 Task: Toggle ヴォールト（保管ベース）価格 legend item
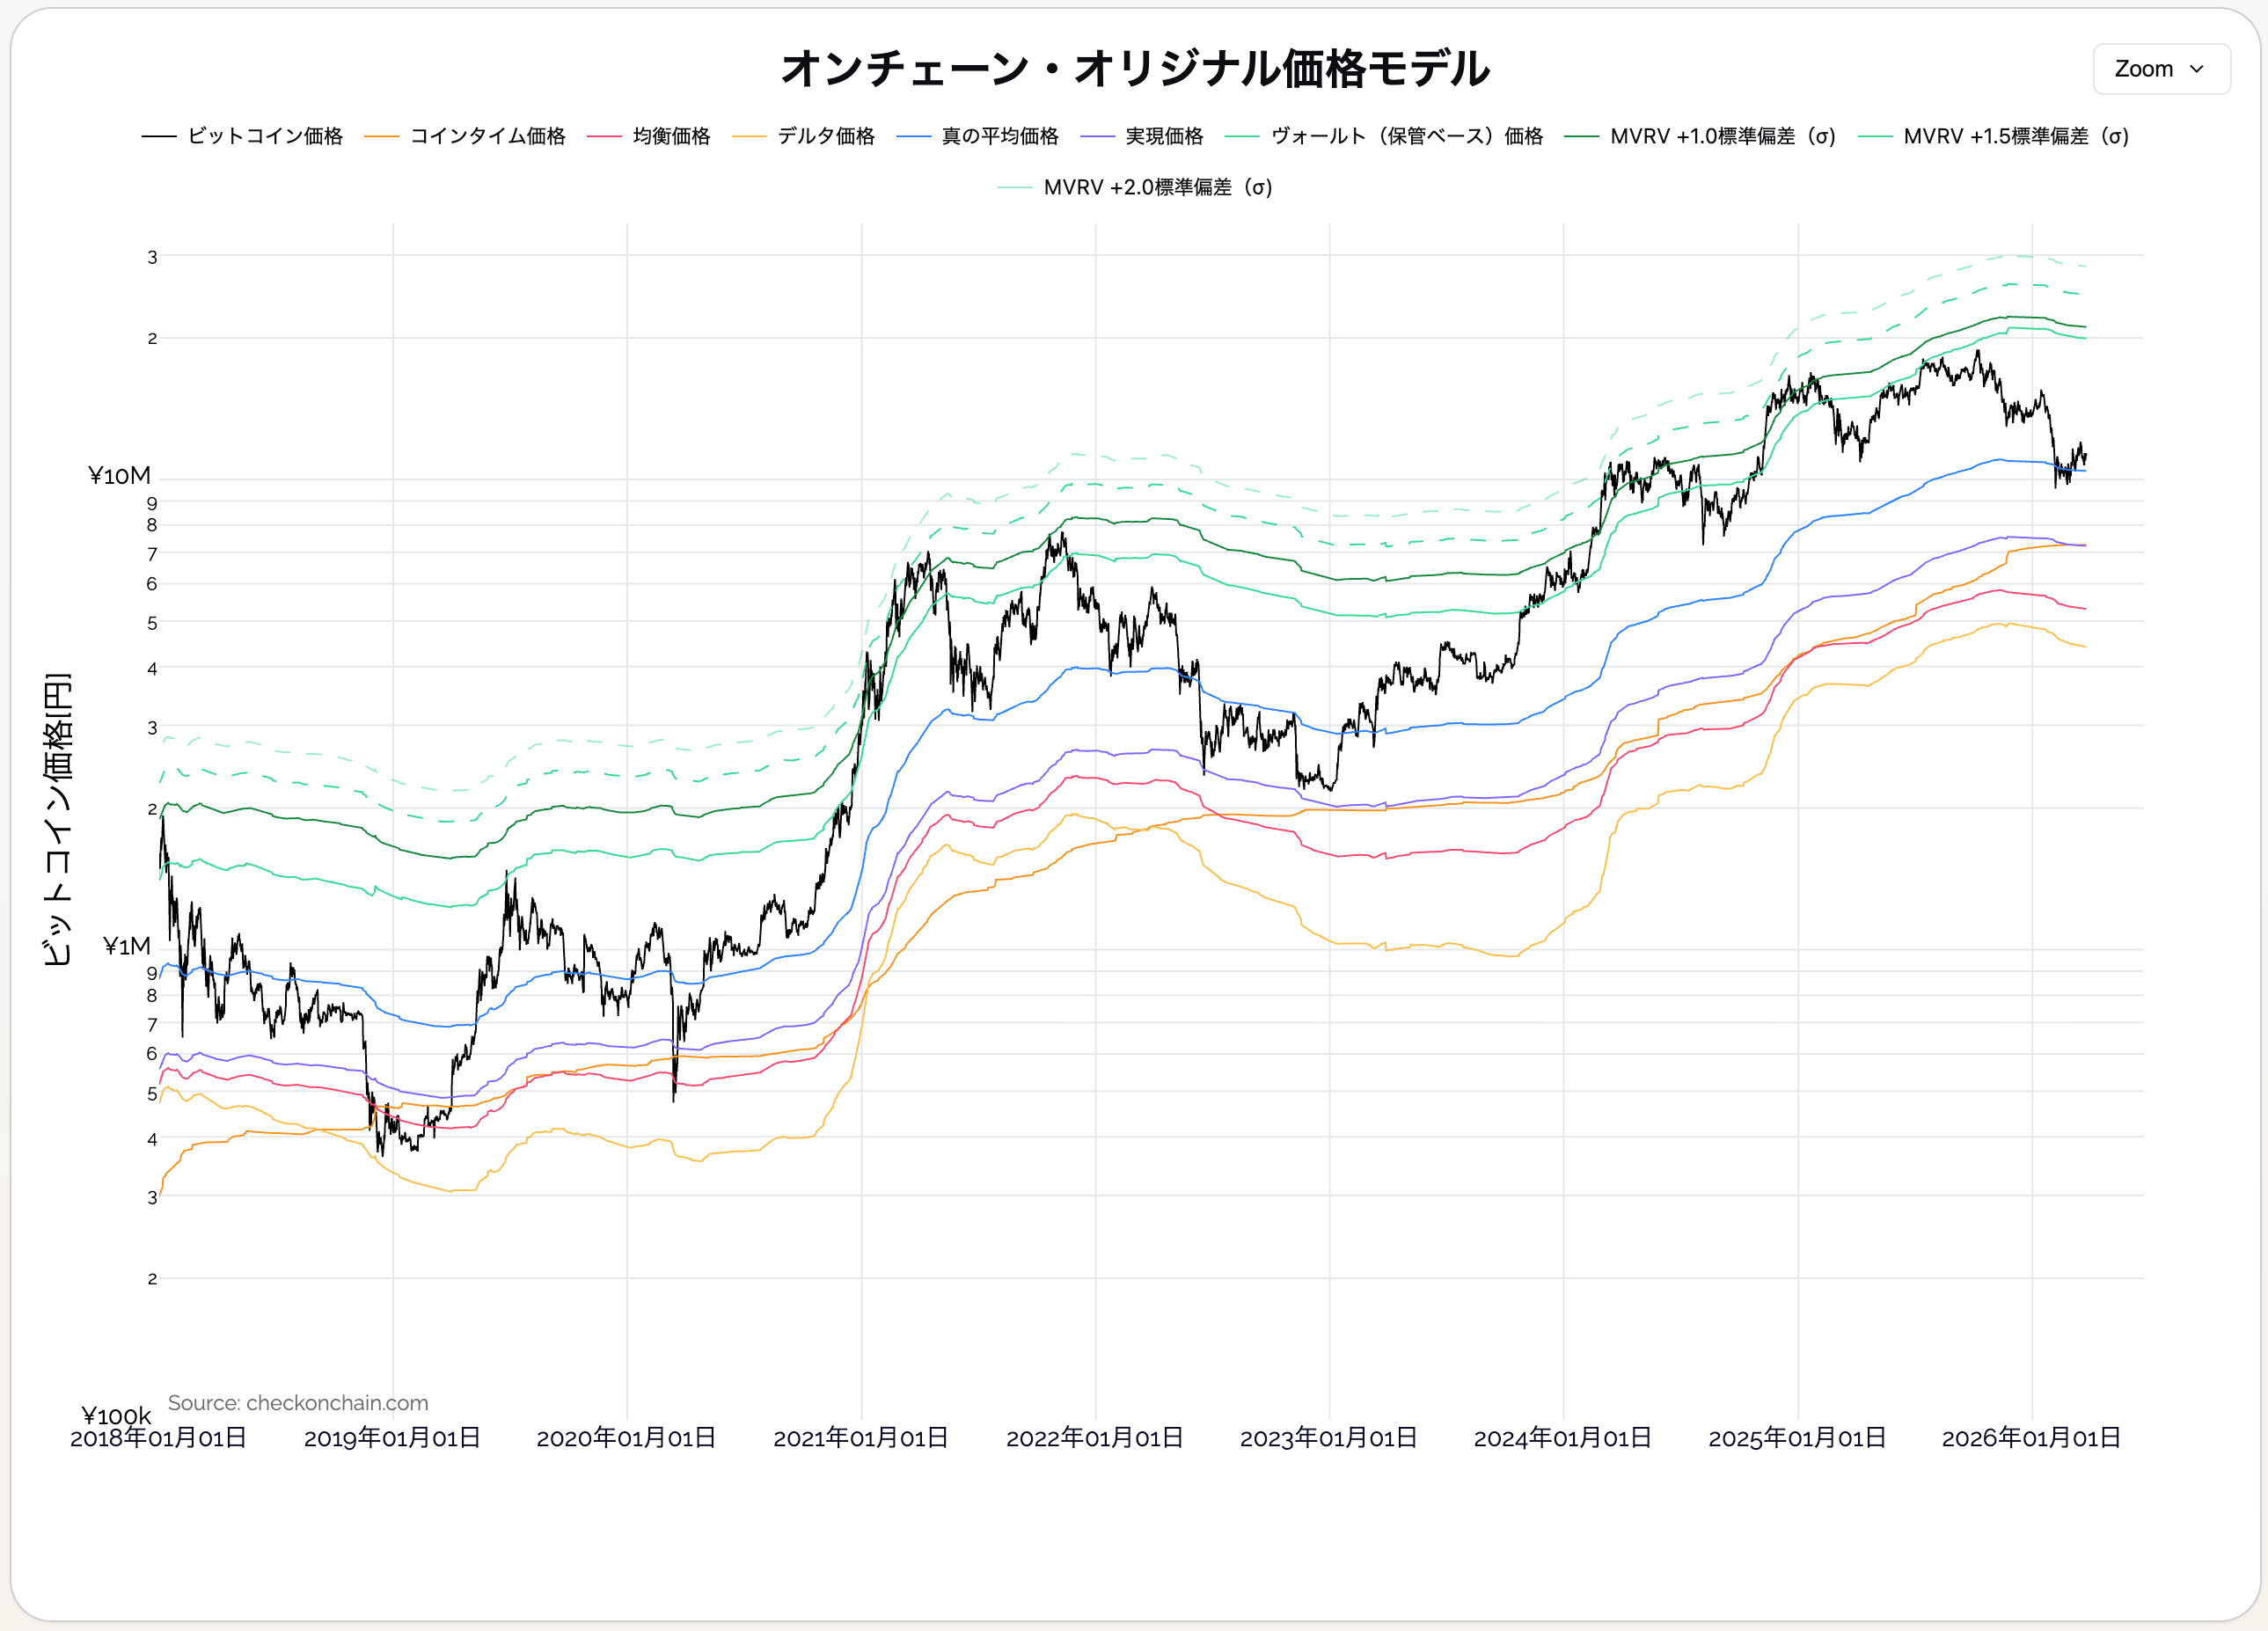point(1406,136)
